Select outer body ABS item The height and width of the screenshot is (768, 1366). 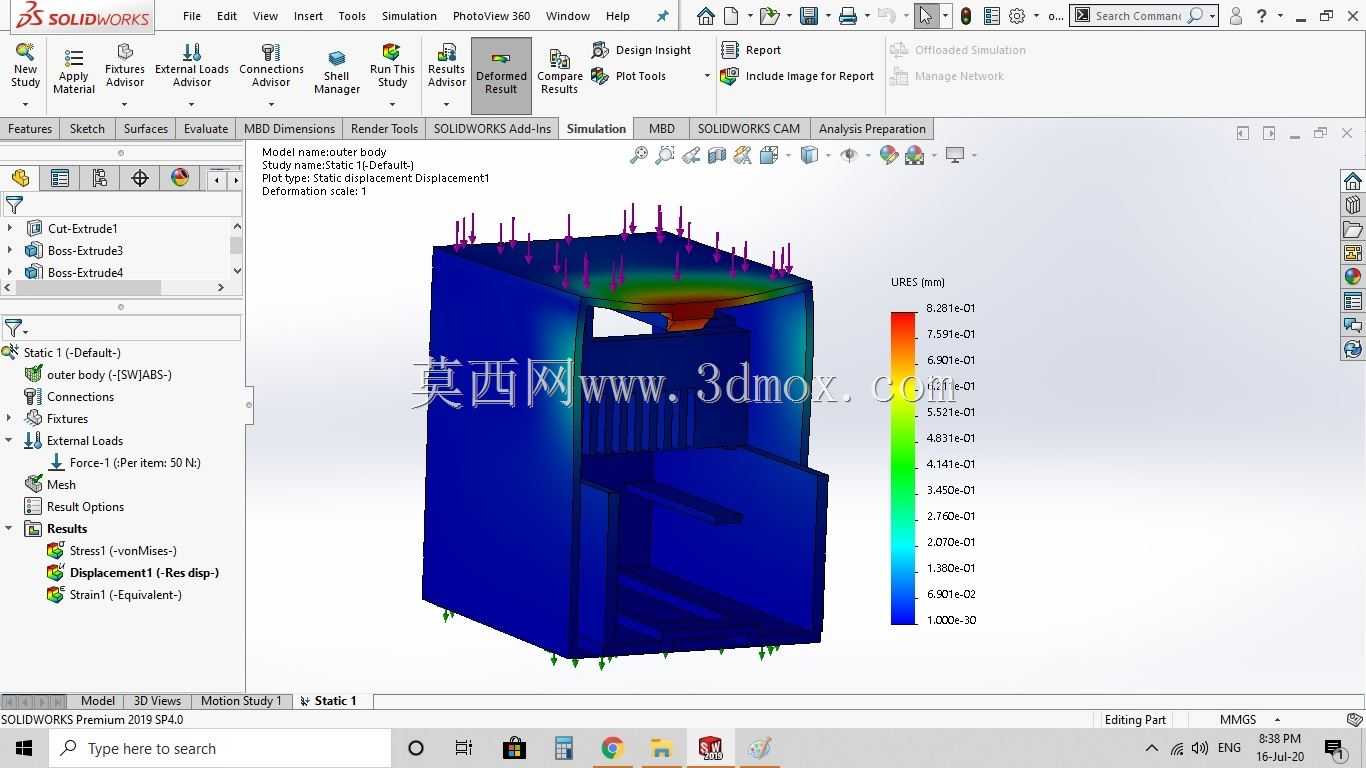pyautogui.click(x=98, y=374)
